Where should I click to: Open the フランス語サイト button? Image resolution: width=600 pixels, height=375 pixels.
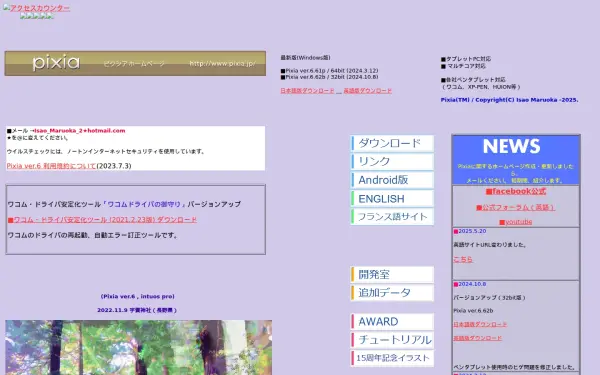coord(392,217)
